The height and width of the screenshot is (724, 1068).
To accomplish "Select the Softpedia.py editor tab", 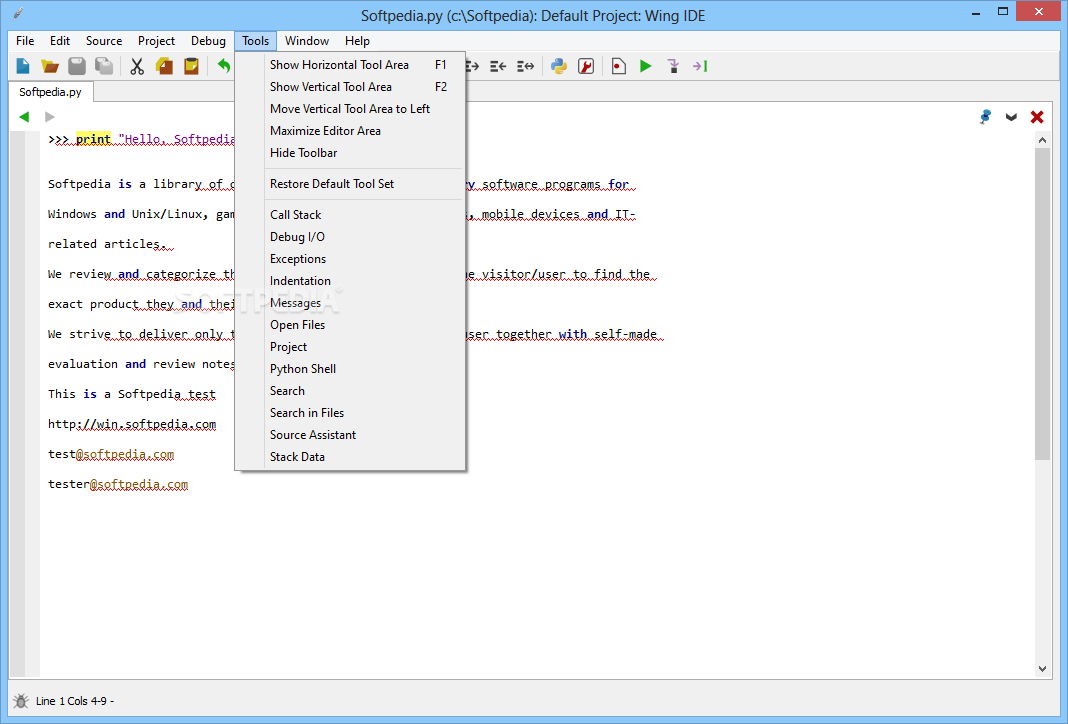I will point(50,92).
